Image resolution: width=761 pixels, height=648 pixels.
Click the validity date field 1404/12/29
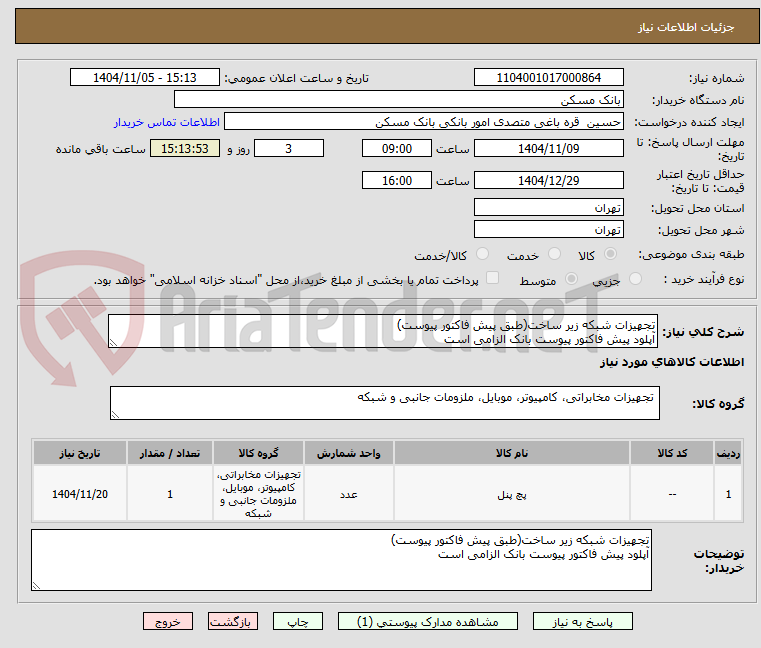[x=548, y=180]
